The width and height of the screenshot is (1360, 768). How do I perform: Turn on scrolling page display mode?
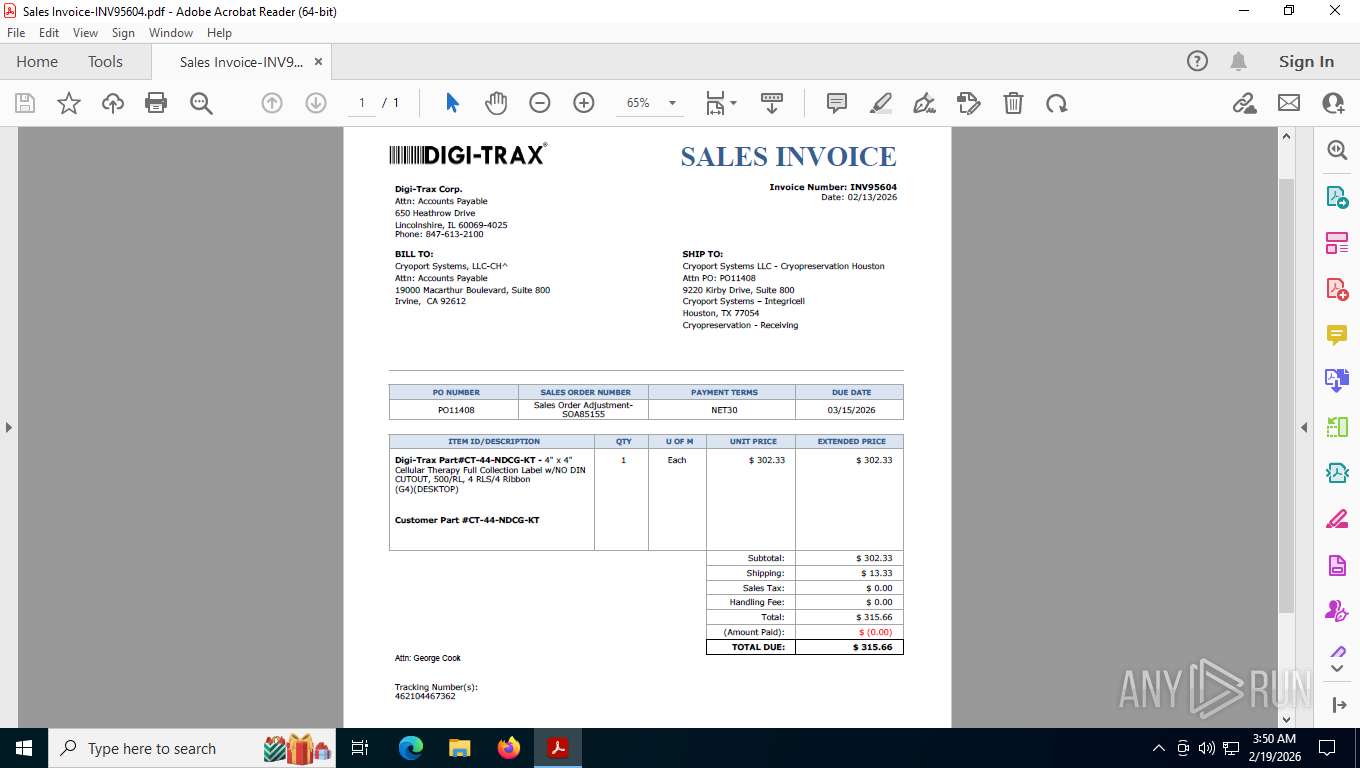tap(772, 103)
